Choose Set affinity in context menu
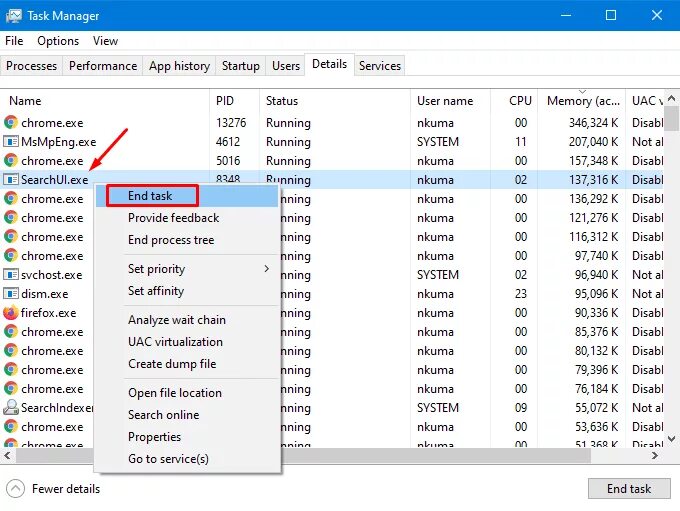680x511 pixels. pyautogui.click(x=187, y=291)
